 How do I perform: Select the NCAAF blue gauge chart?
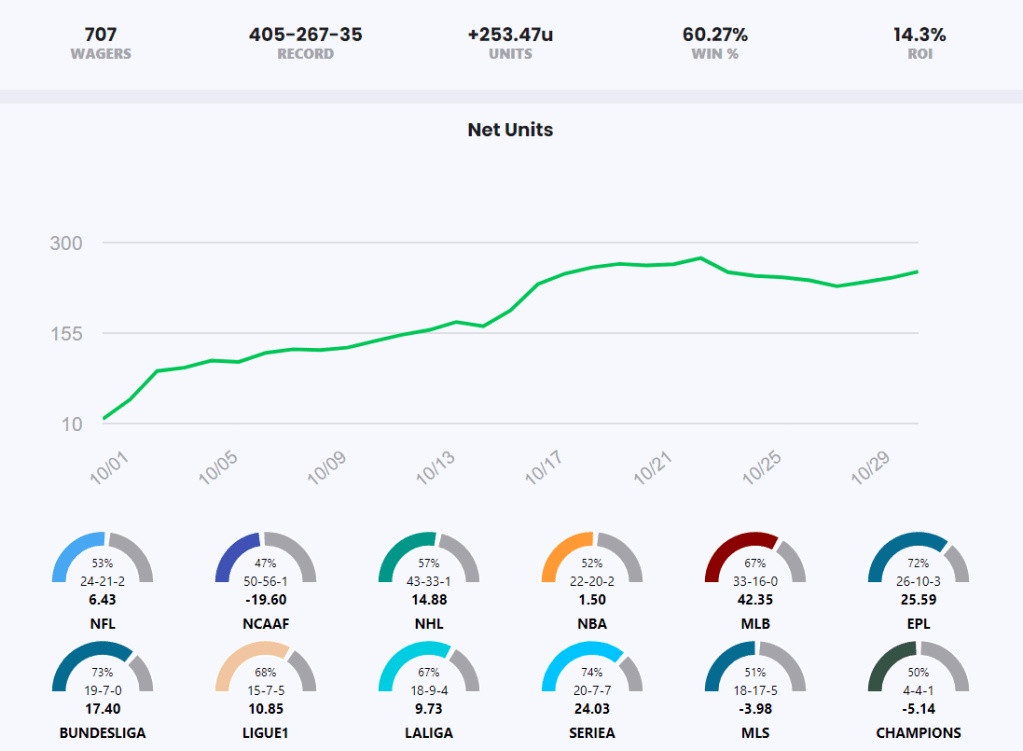pyautogui.click(x=266, y=558)
